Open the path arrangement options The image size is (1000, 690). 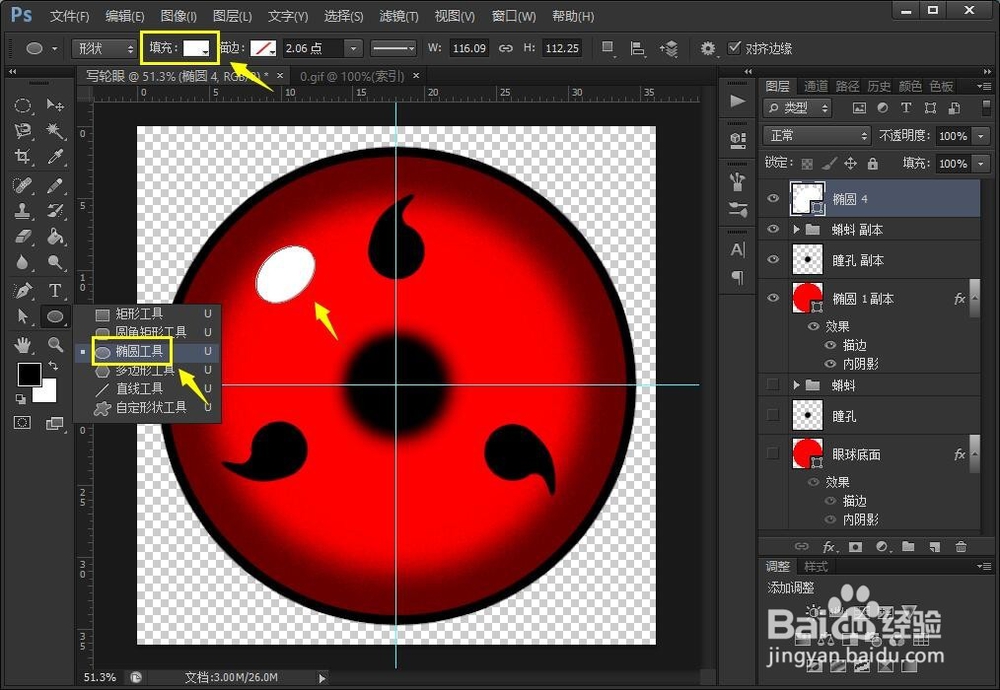click(669, 48)
